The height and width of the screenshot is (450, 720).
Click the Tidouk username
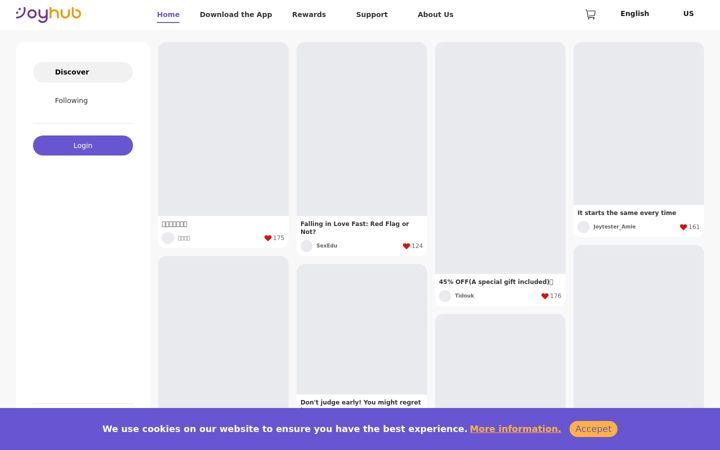click(464, 296)
